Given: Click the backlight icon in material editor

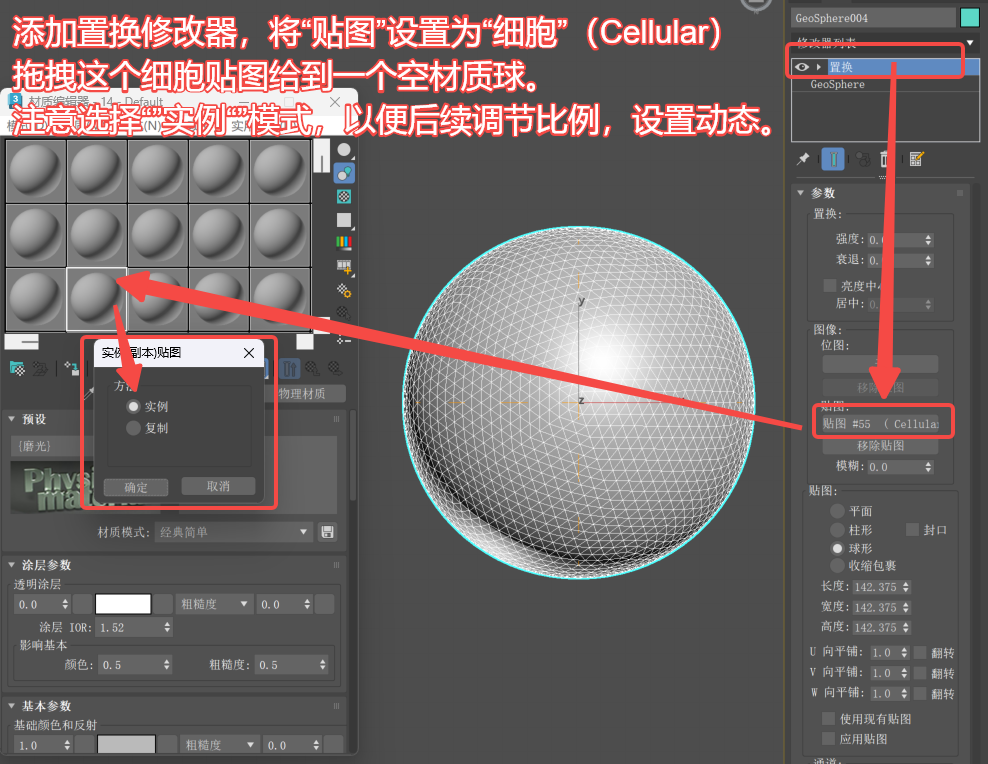Looking at the screenshot, I should coord(344,173).
